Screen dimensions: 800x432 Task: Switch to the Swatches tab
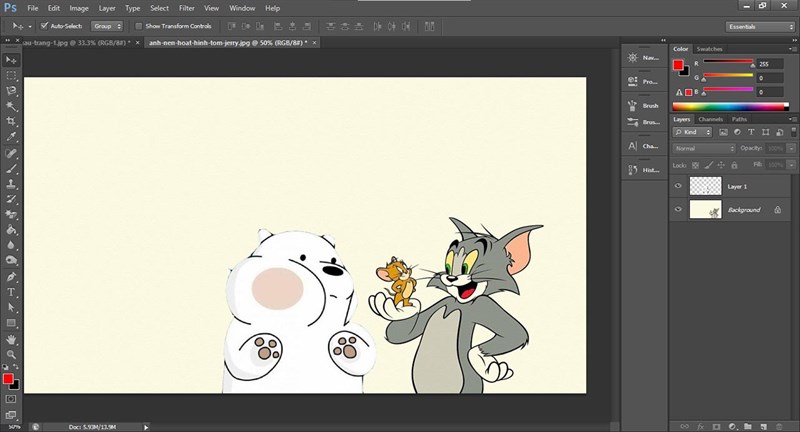pos(710,49)
